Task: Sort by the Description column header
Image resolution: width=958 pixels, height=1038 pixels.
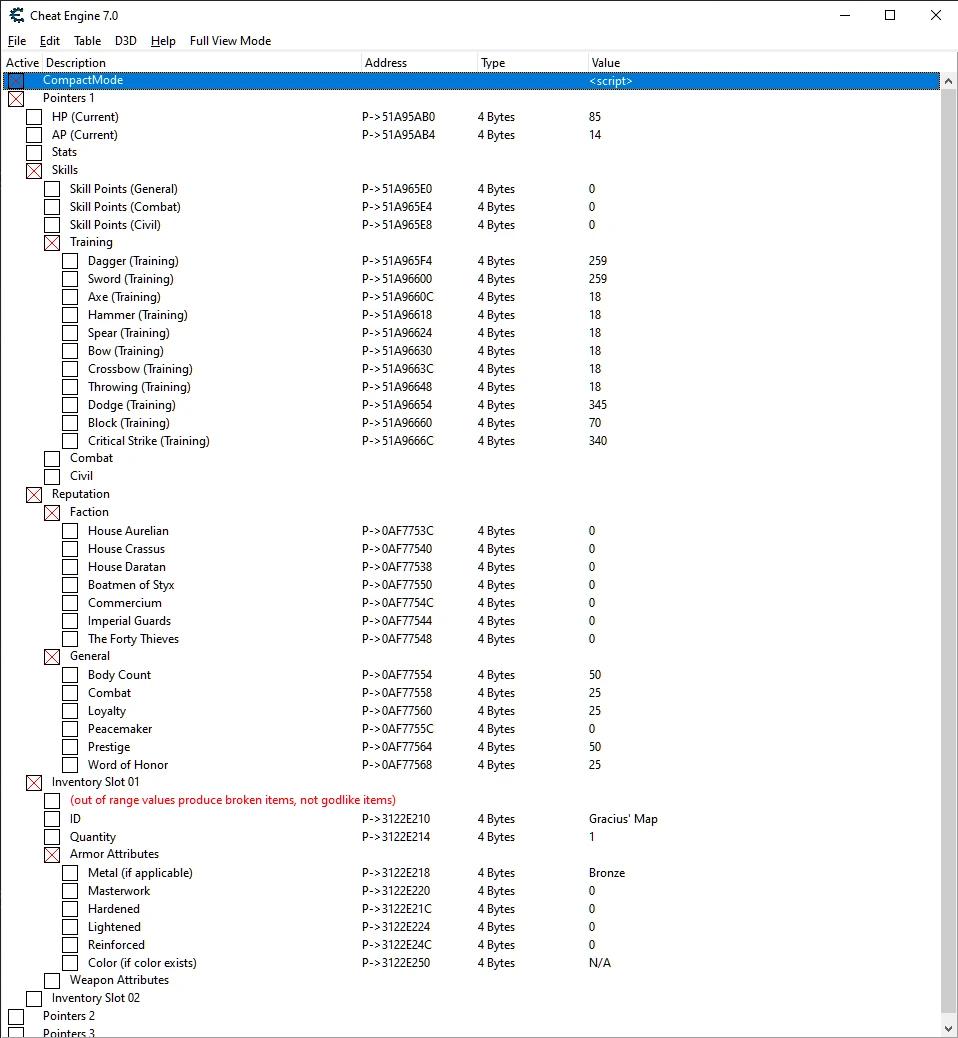Action: (202, 63)
